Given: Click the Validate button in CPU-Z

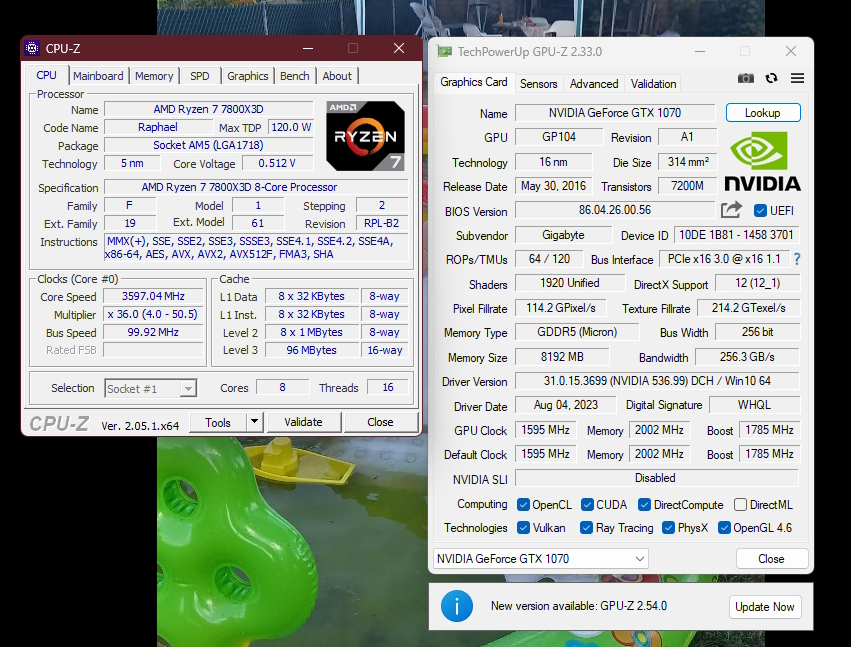Looking at the screenshot, I should [x=303, y=422].
